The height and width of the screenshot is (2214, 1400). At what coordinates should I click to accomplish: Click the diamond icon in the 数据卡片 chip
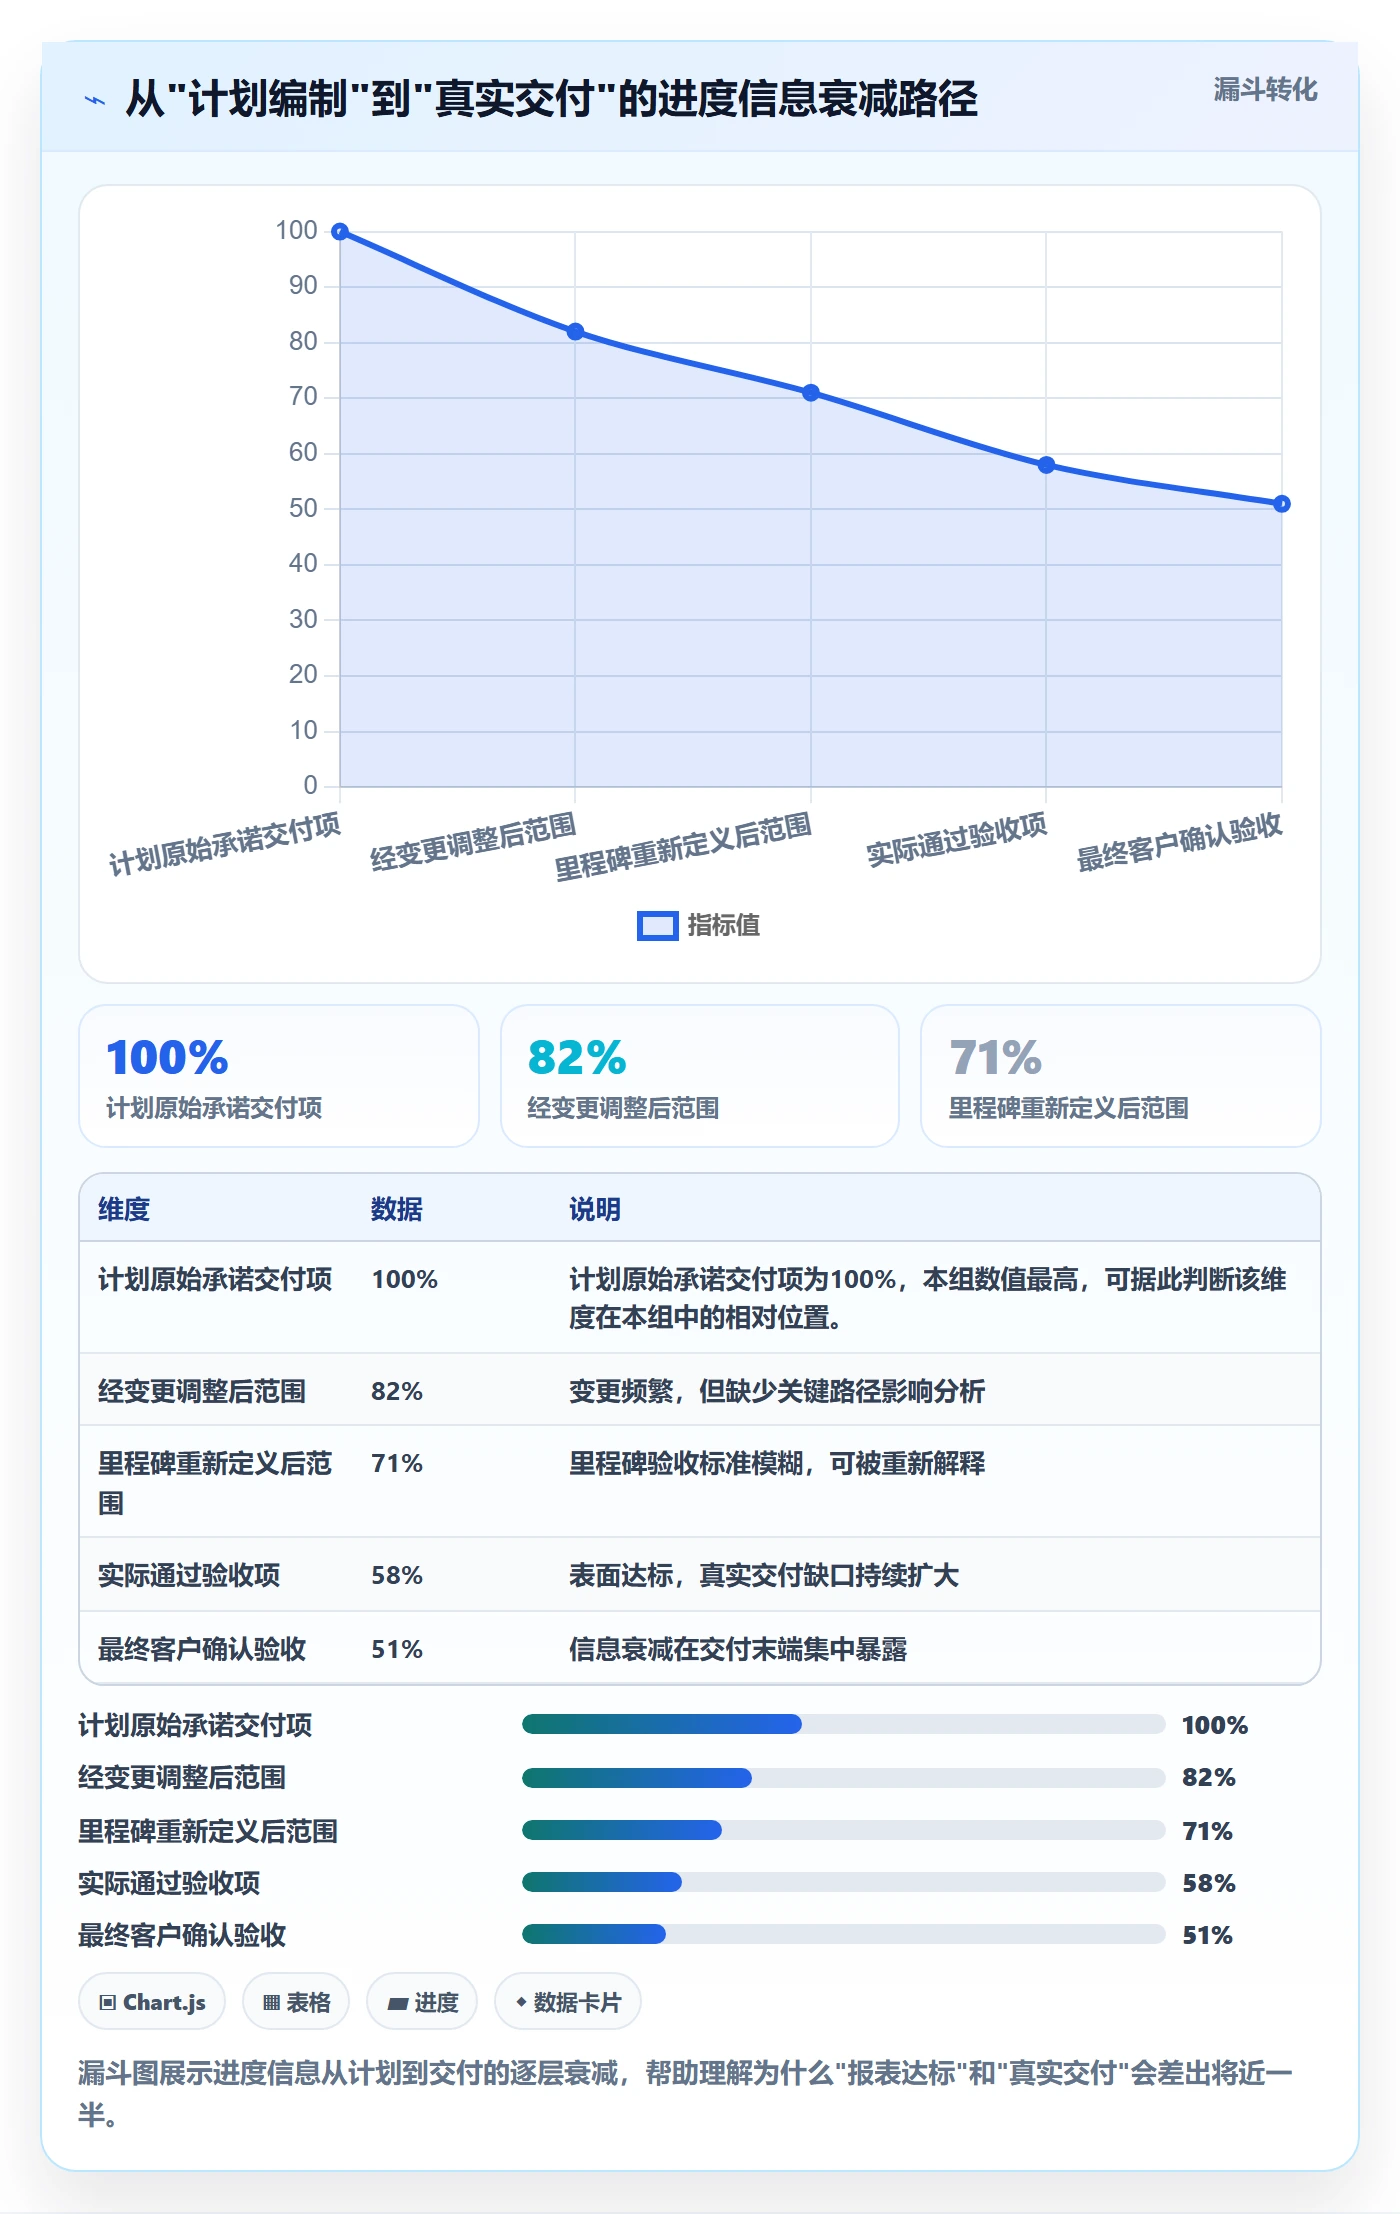pos(521,2002)
